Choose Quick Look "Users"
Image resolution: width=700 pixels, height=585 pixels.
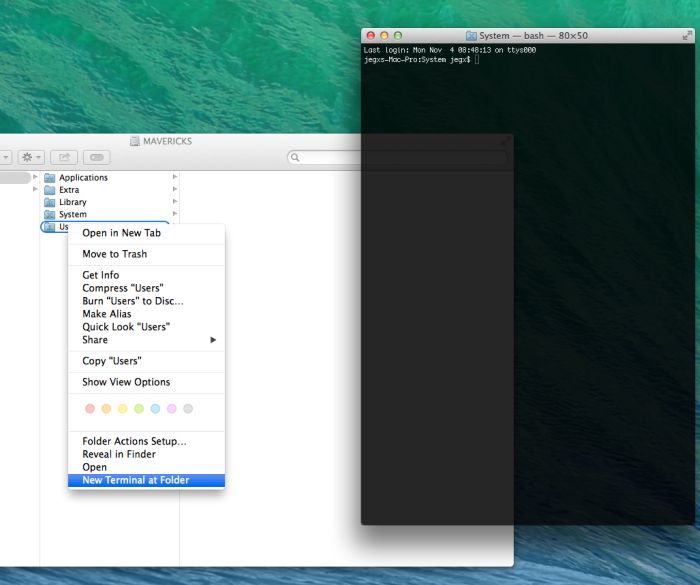146,327
